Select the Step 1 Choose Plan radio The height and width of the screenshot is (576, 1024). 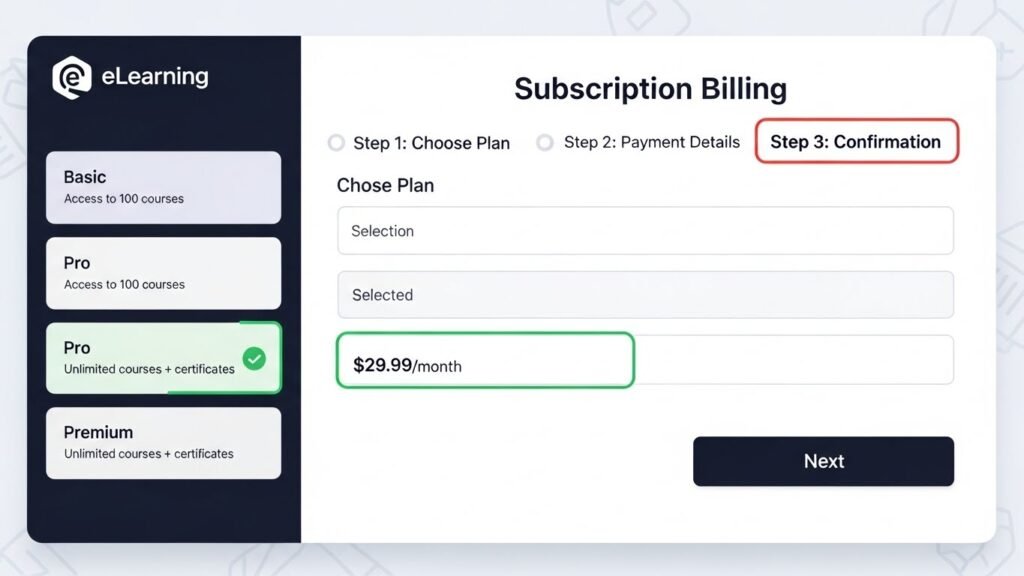[x=336, y=143]
